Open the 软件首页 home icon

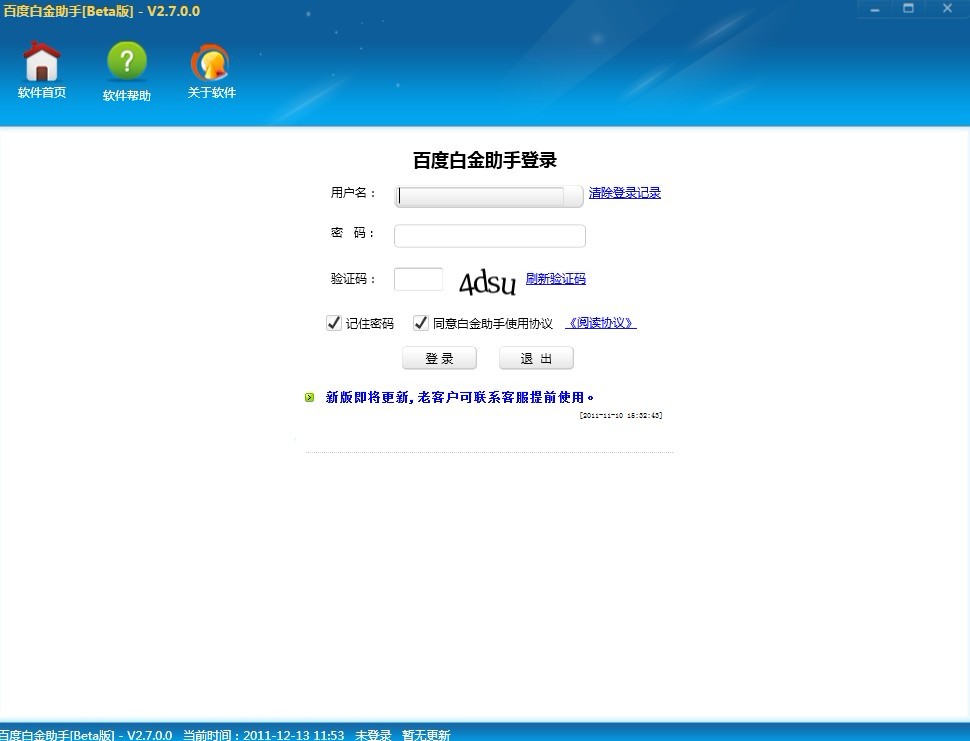[42, 63]
